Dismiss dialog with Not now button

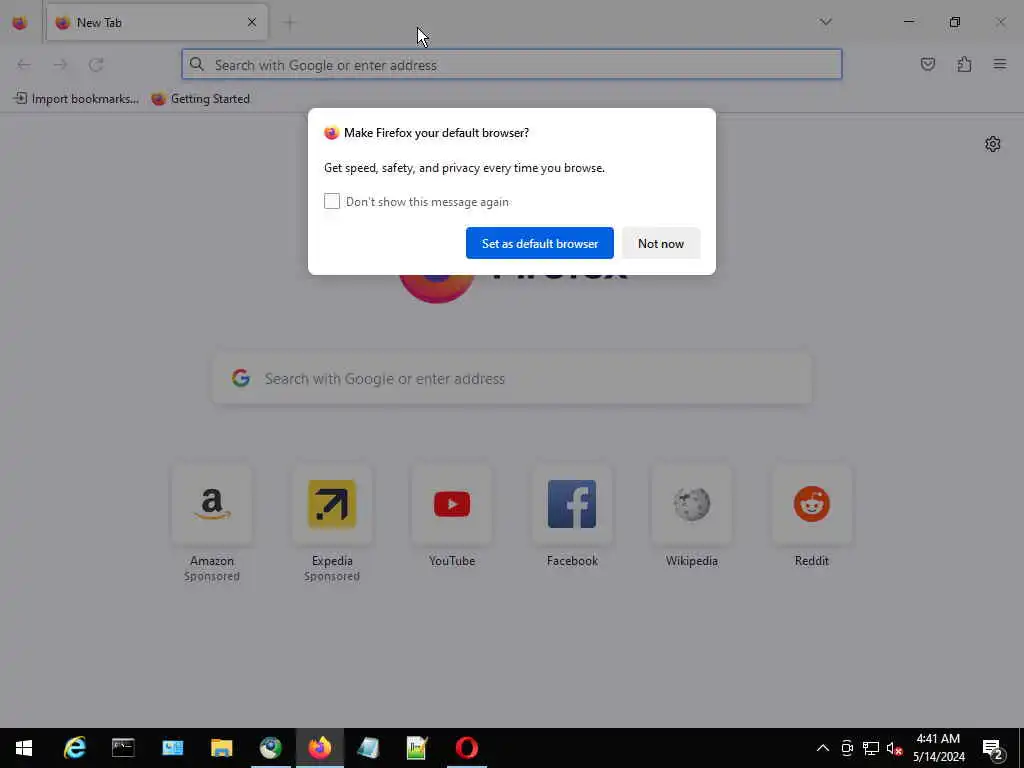(x=661, y=243)
